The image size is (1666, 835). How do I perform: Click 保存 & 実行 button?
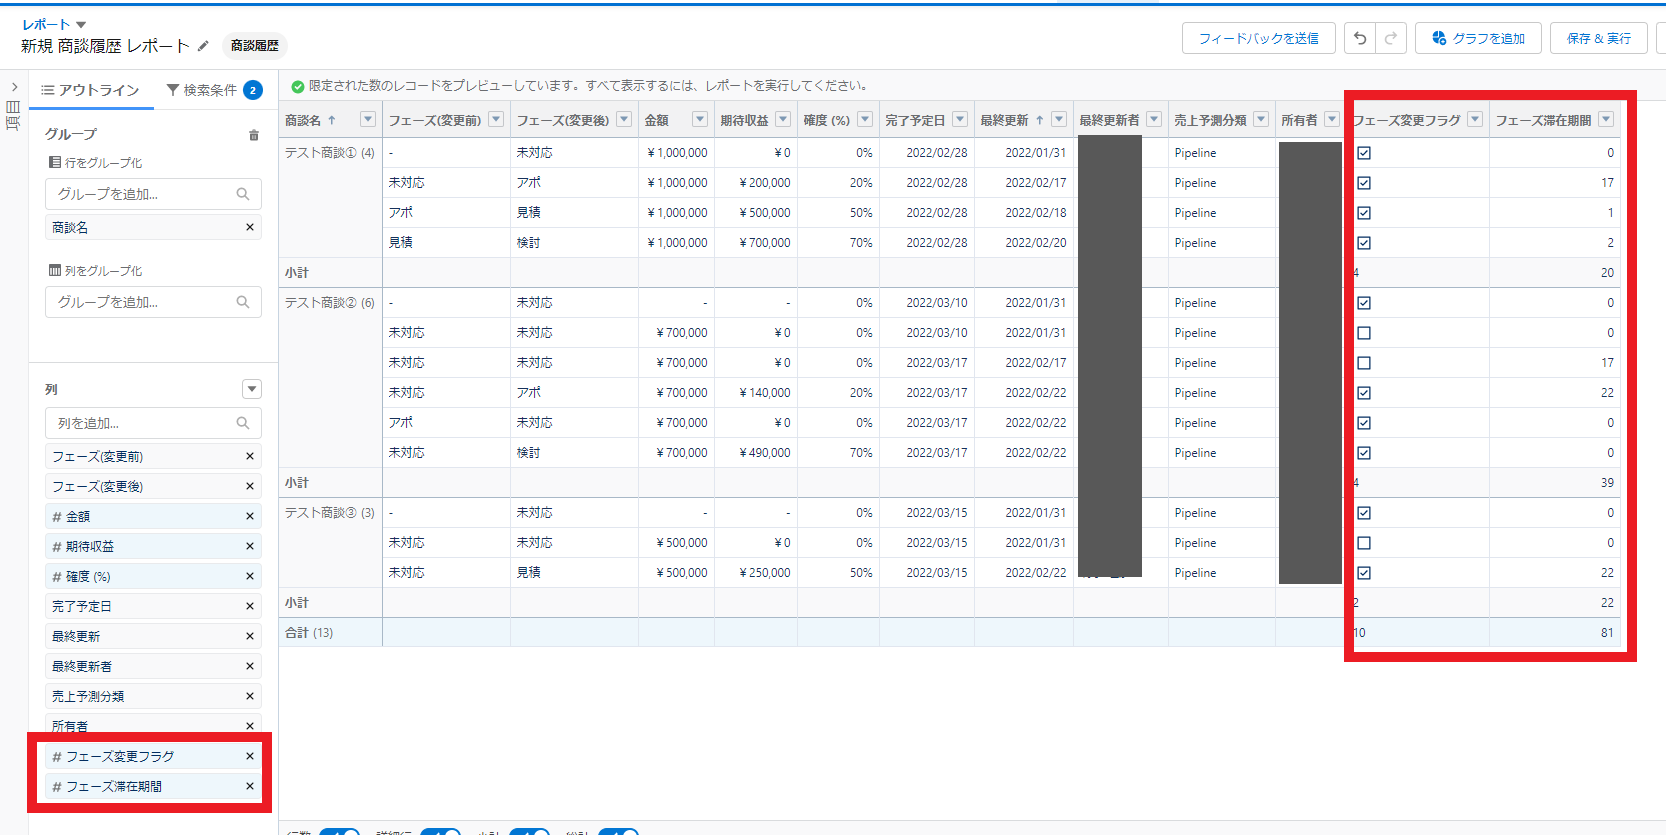click(x=1599, y=38)
